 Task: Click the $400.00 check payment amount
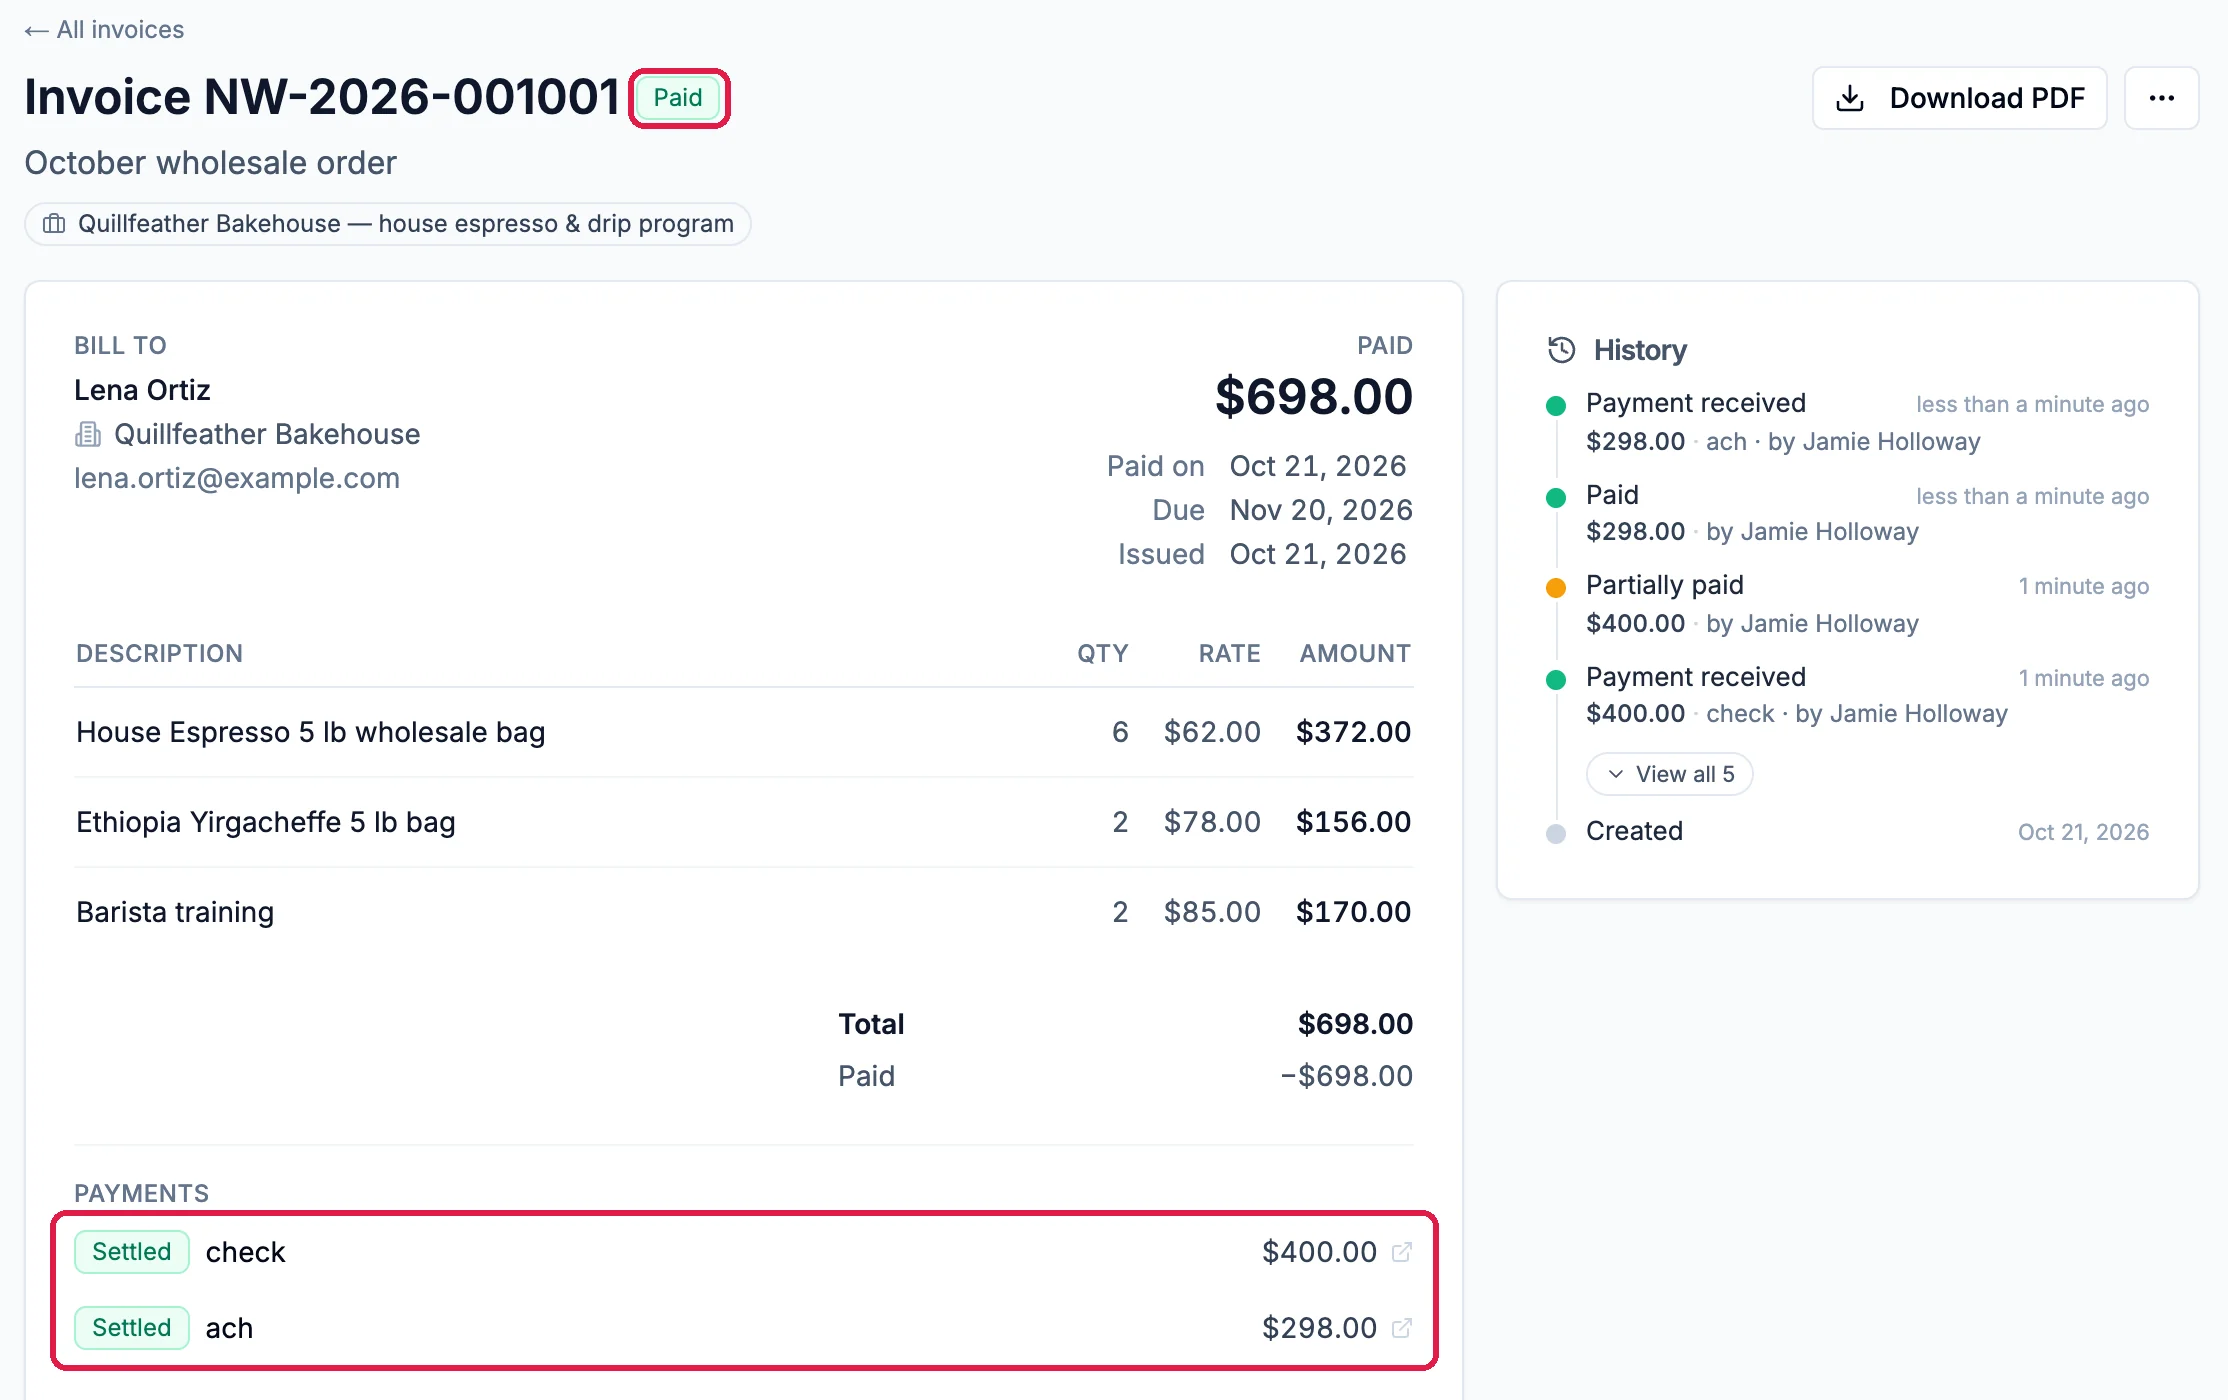coord(1319,1252)
